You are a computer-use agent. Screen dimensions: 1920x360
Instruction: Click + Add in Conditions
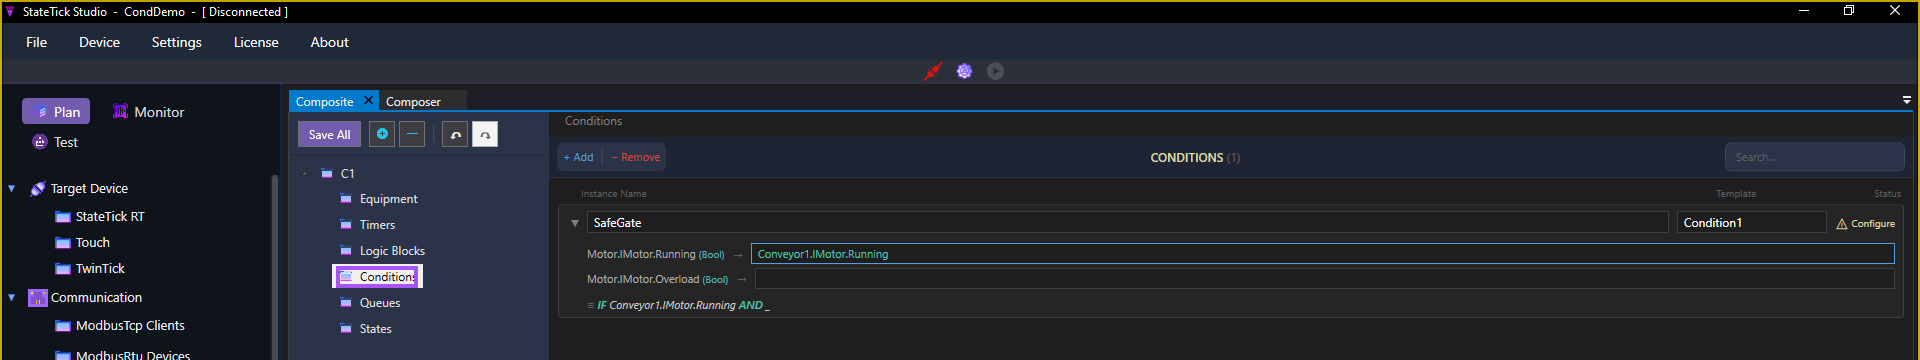[x=579, y=157]
